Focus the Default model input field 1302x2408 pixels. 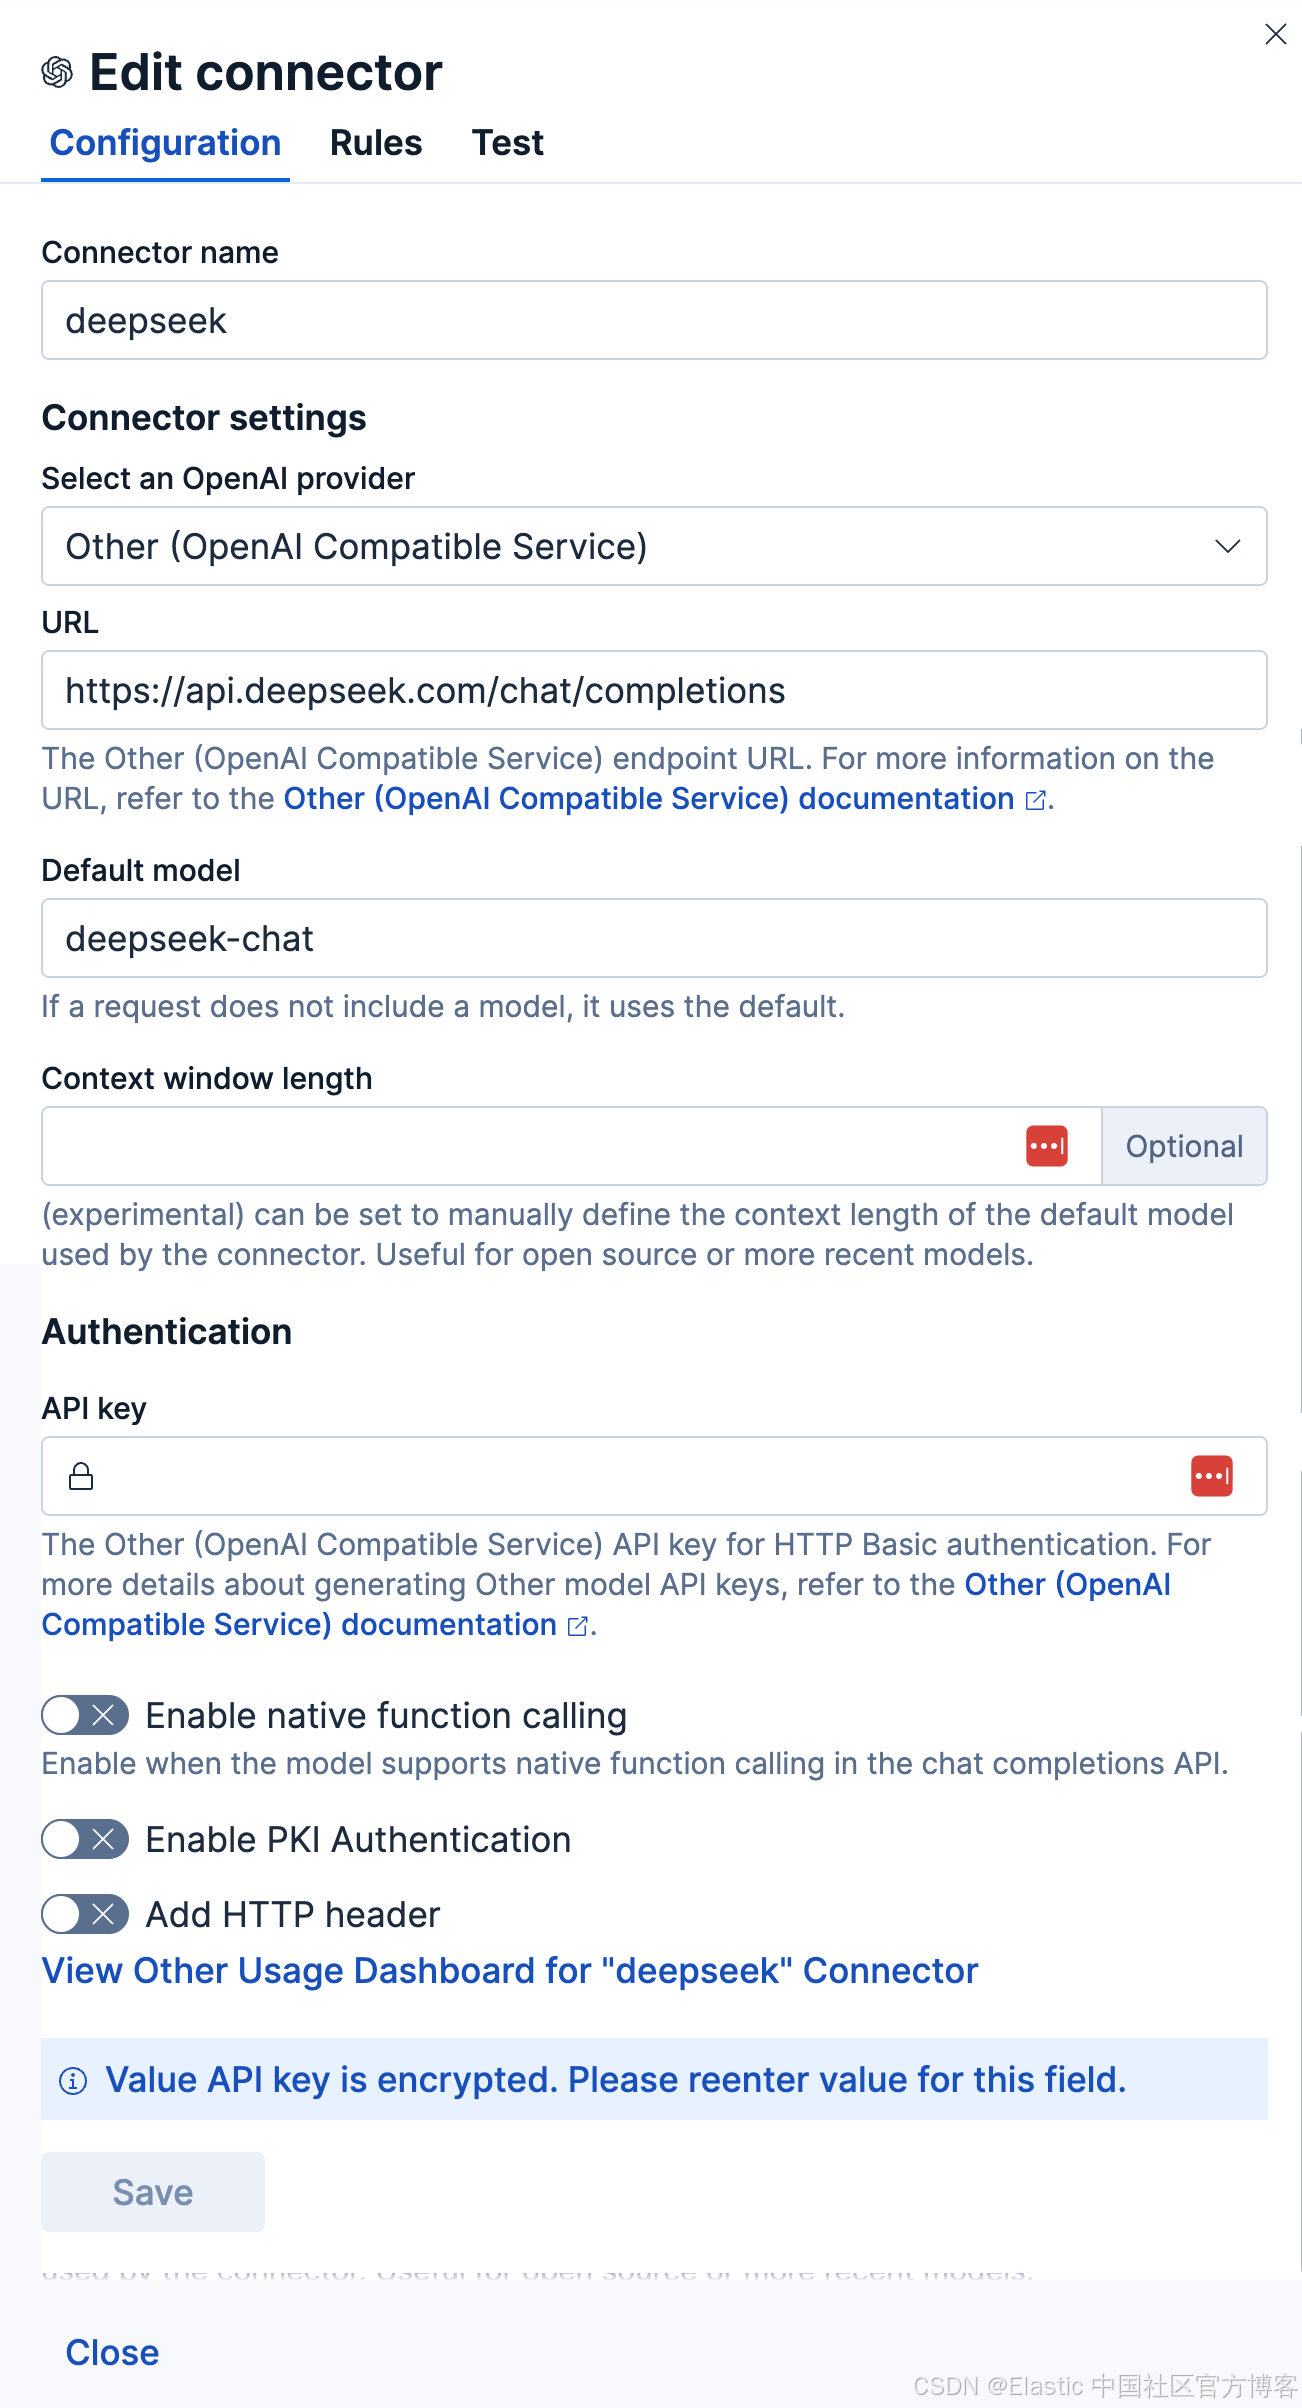(x=654, y=938)
